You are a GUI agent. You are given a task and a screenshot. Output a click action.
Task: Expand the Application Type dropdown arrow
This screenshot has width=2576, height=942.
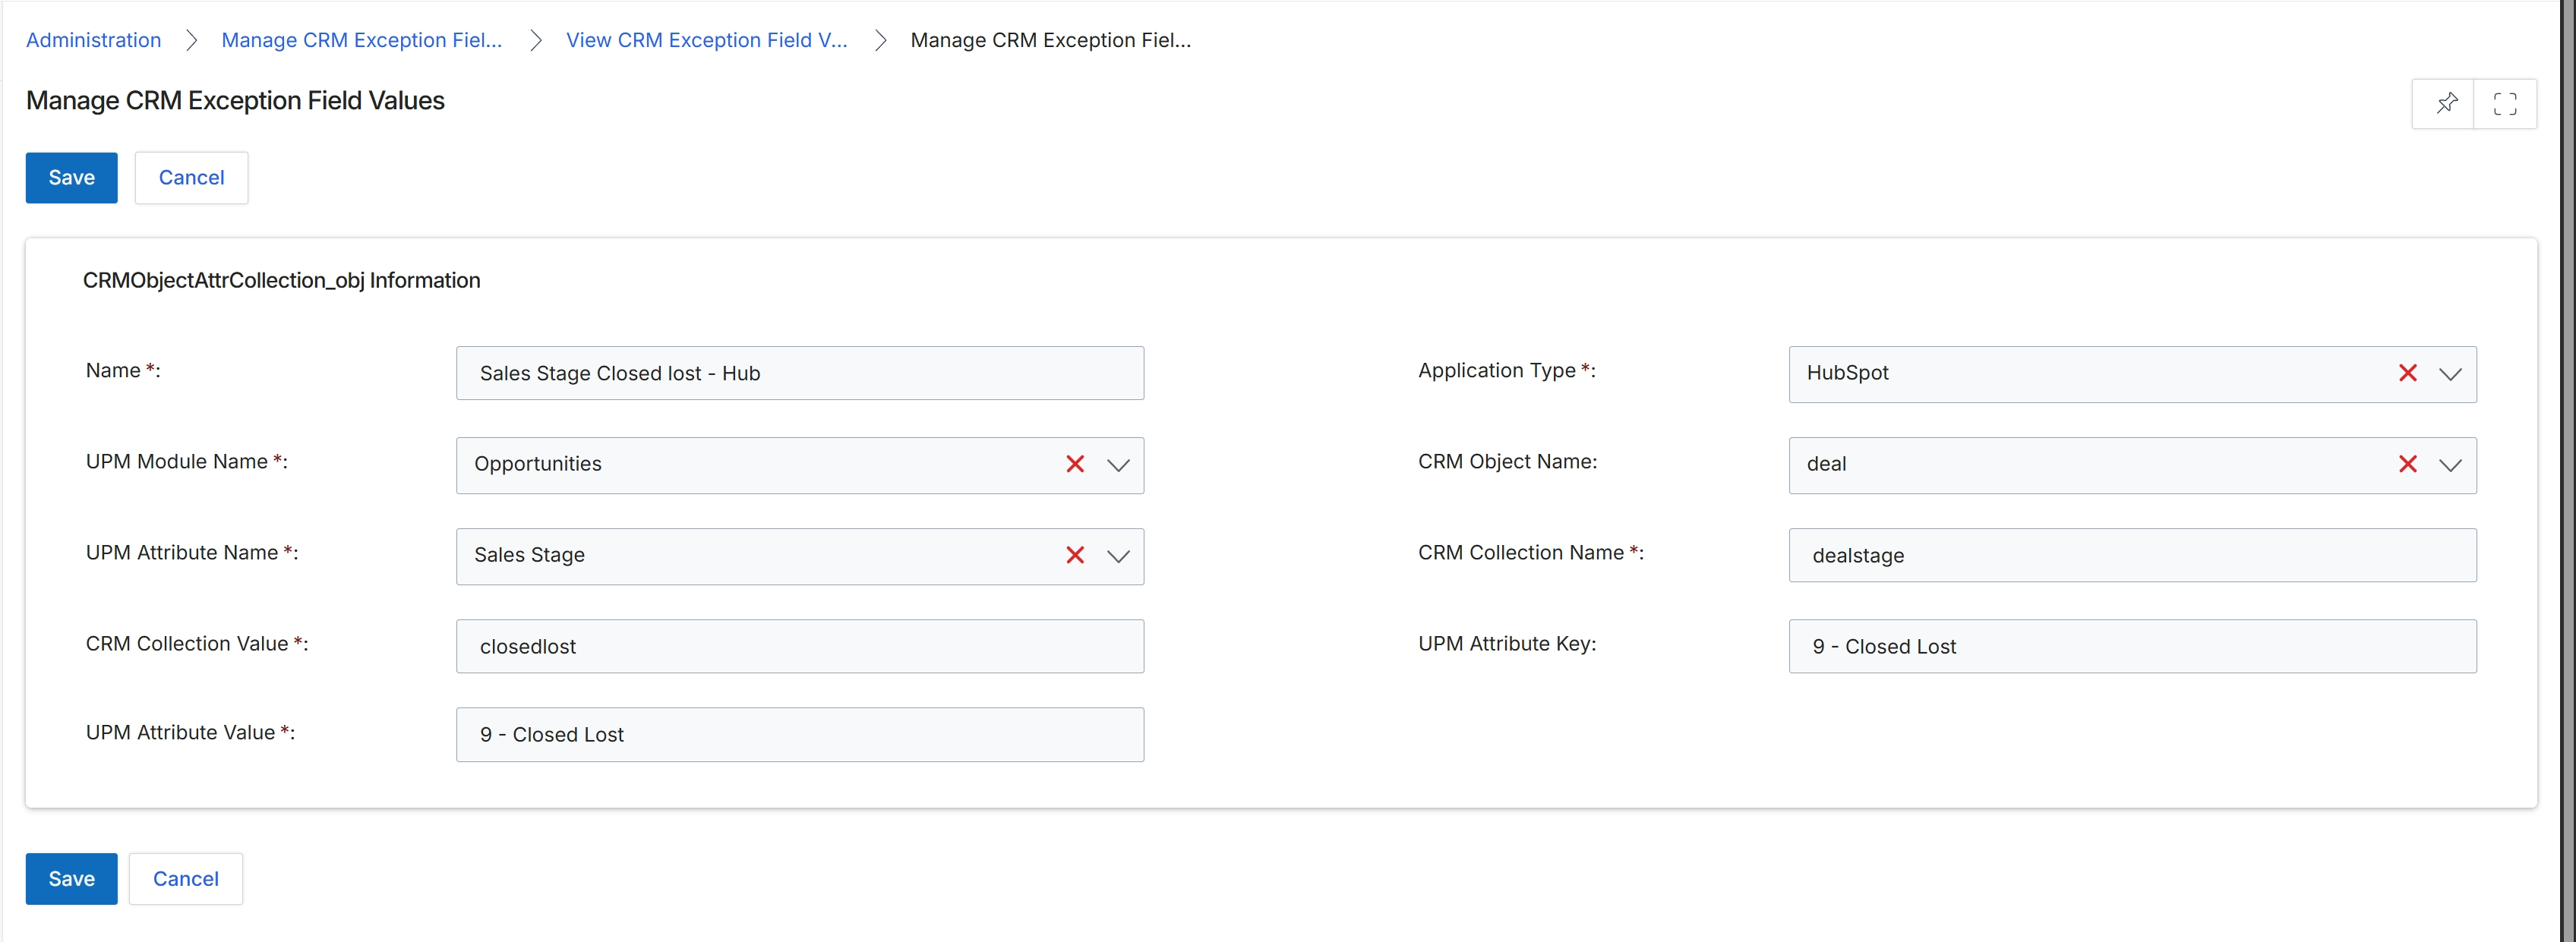[2449, 374]
